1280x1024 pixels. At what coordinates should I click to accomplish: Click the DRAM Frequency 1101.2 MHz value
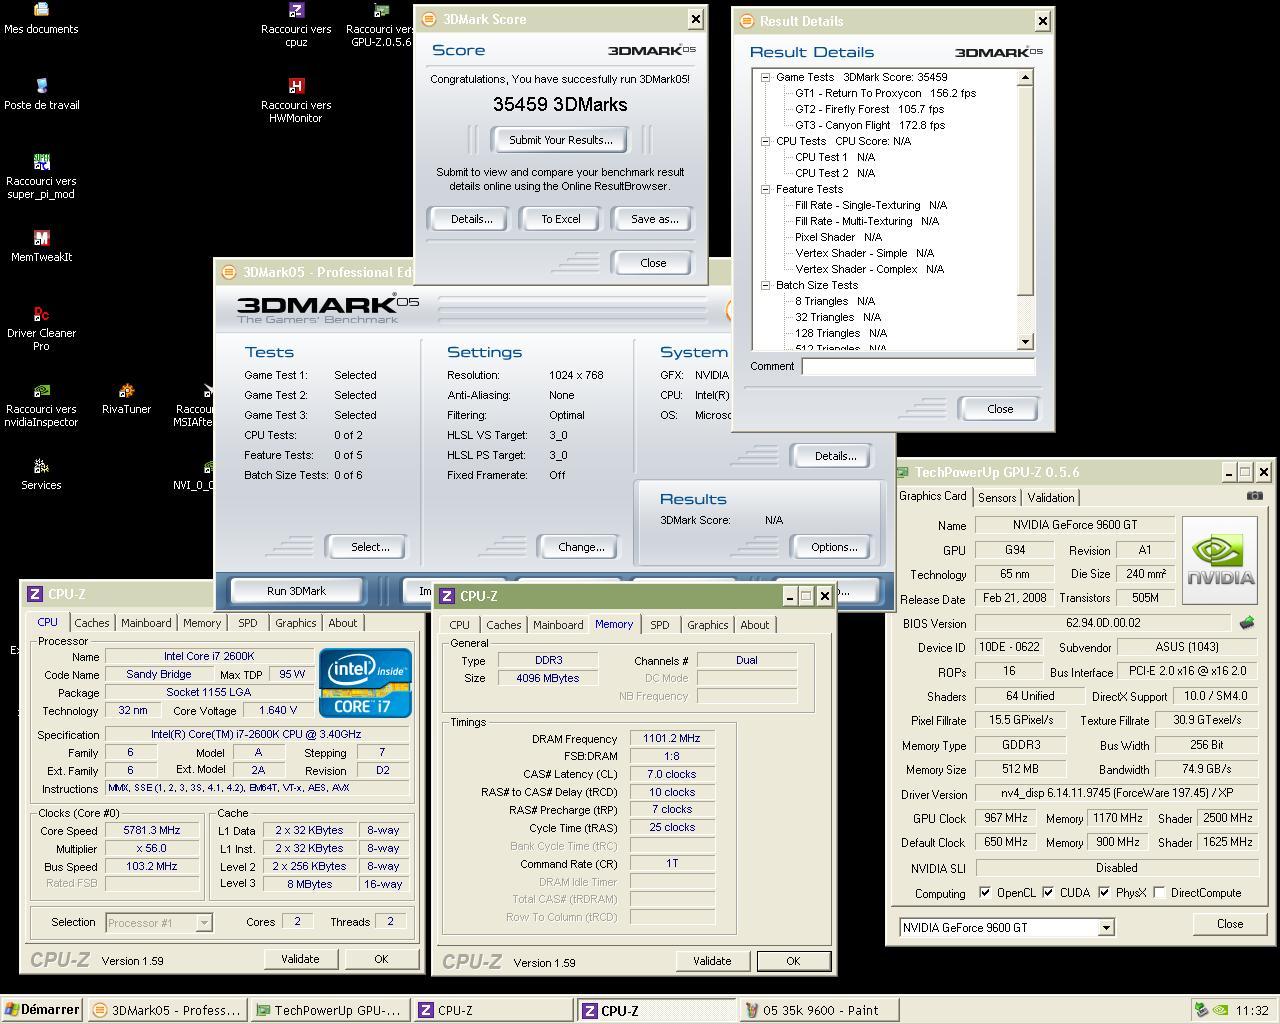tap(672, 738)
